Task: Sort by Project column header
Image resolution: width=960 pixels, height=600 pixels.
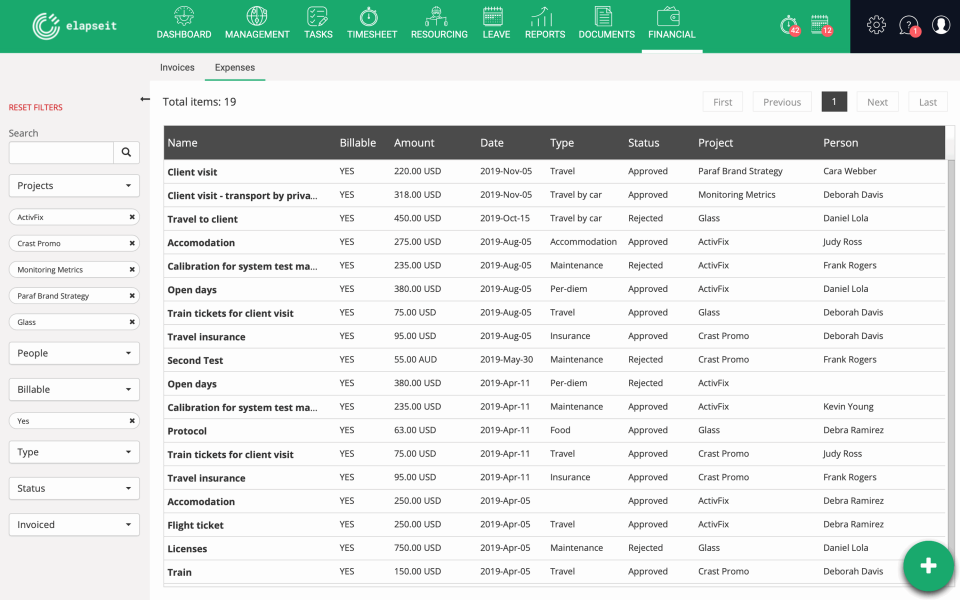Action: point(715,143)
